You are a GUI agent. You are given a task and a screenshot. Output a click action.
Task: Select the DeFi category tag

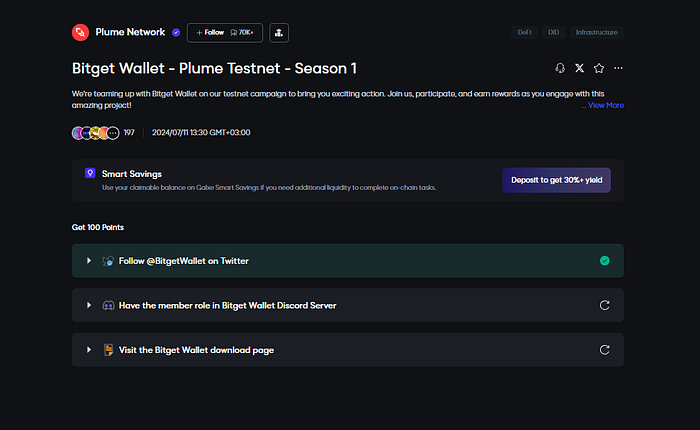523,32
